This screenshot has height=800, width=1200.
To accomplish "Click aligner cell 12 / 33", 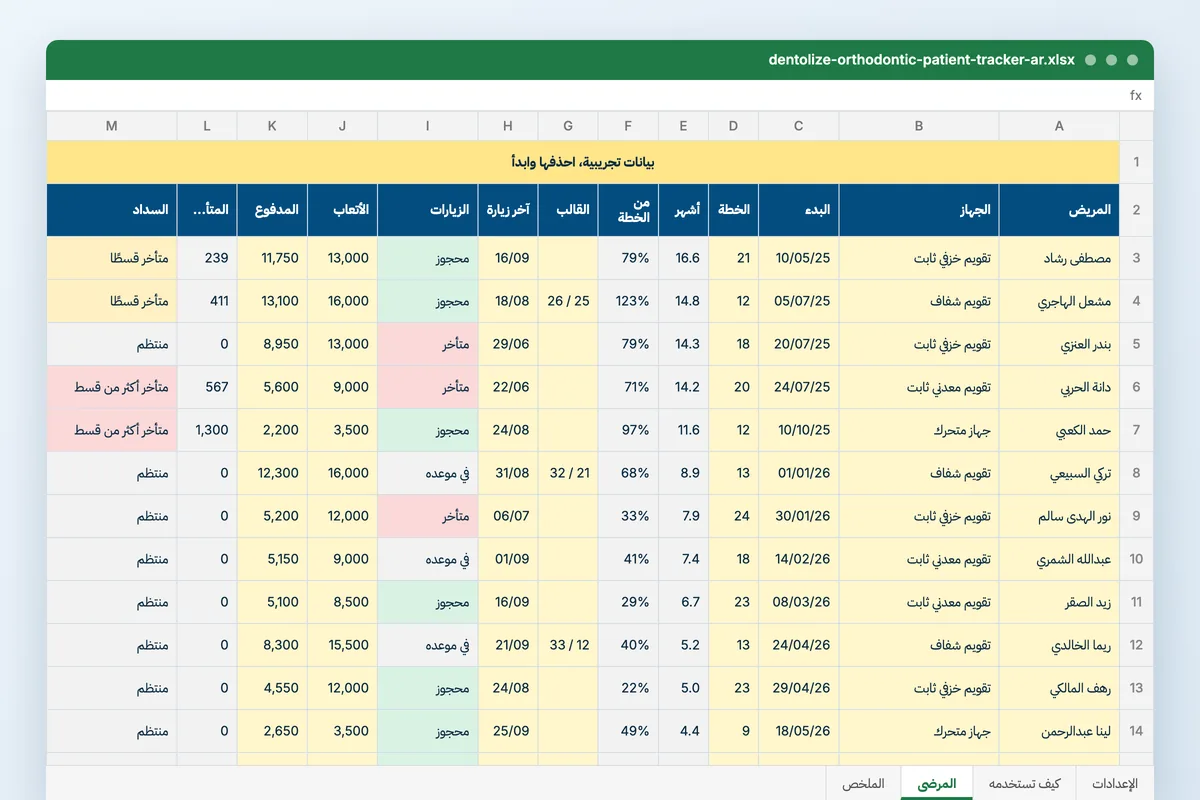I will click(x=568, y=645).
